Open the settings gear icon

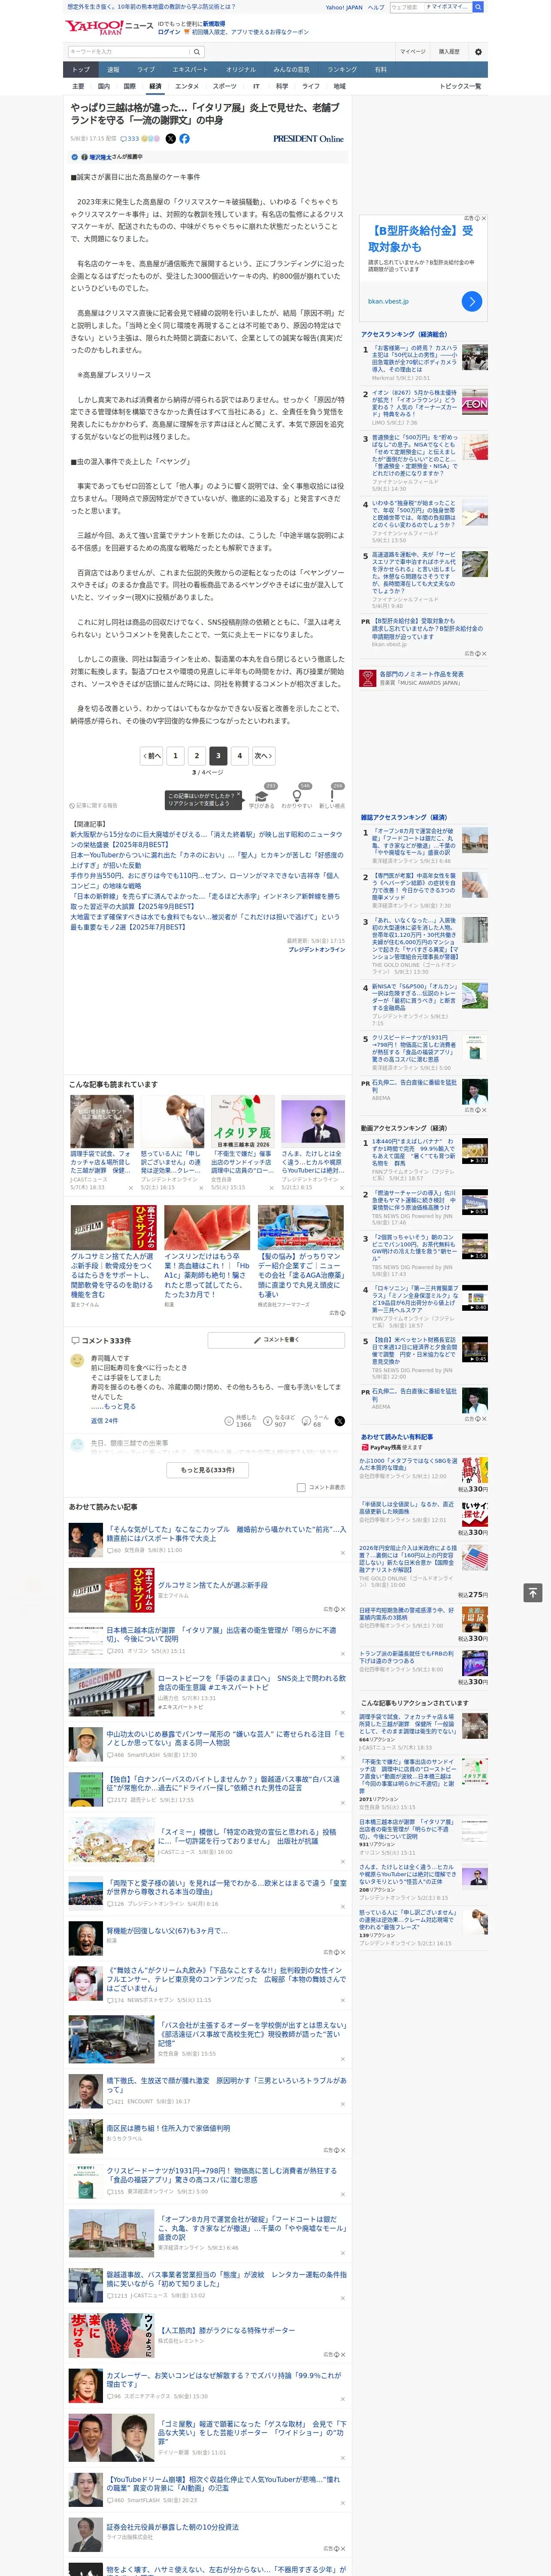478,52
